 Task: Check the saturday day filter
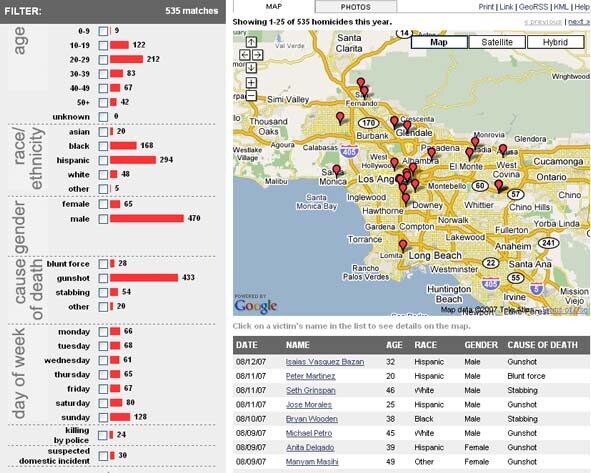click(103, 403)
